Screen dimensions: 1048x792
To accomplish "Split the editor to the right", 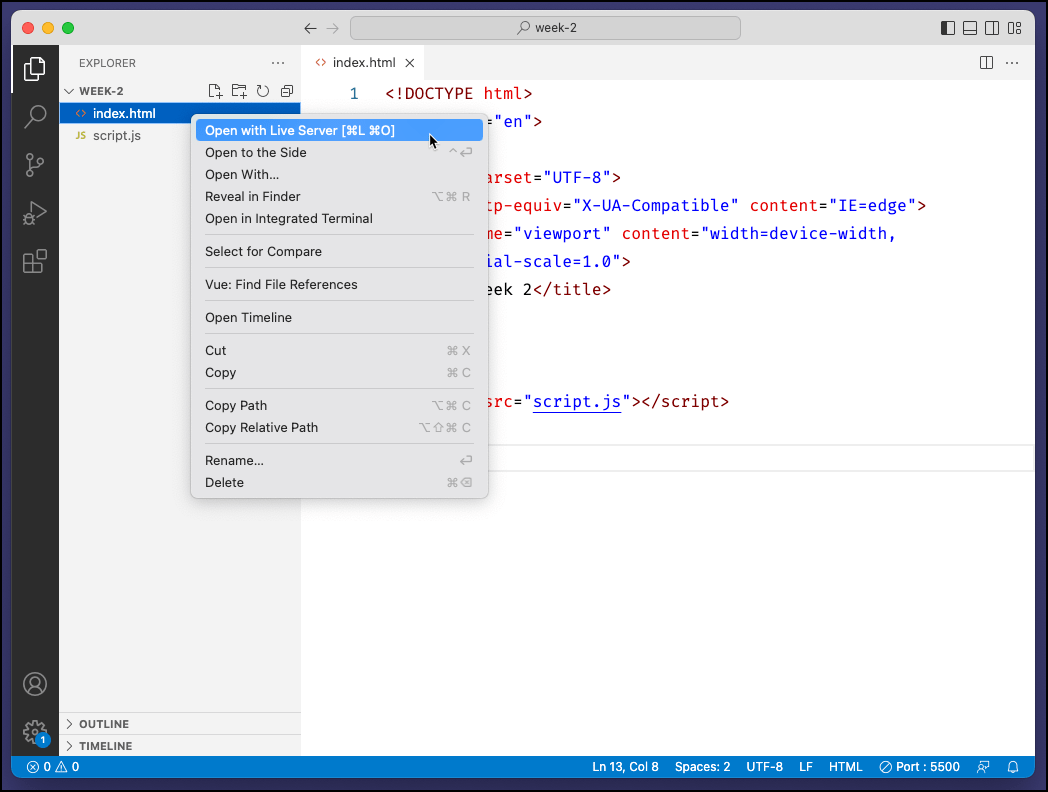I will pyautogui.click(x=987, y=63).
